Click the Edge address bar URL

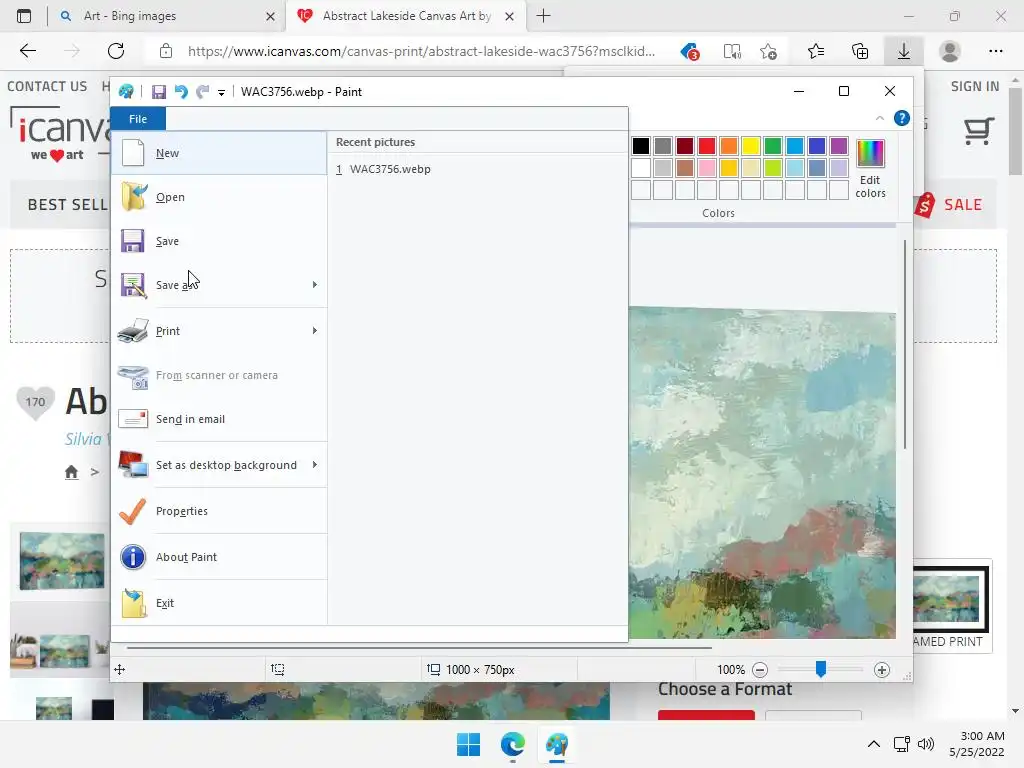point(421,51)
